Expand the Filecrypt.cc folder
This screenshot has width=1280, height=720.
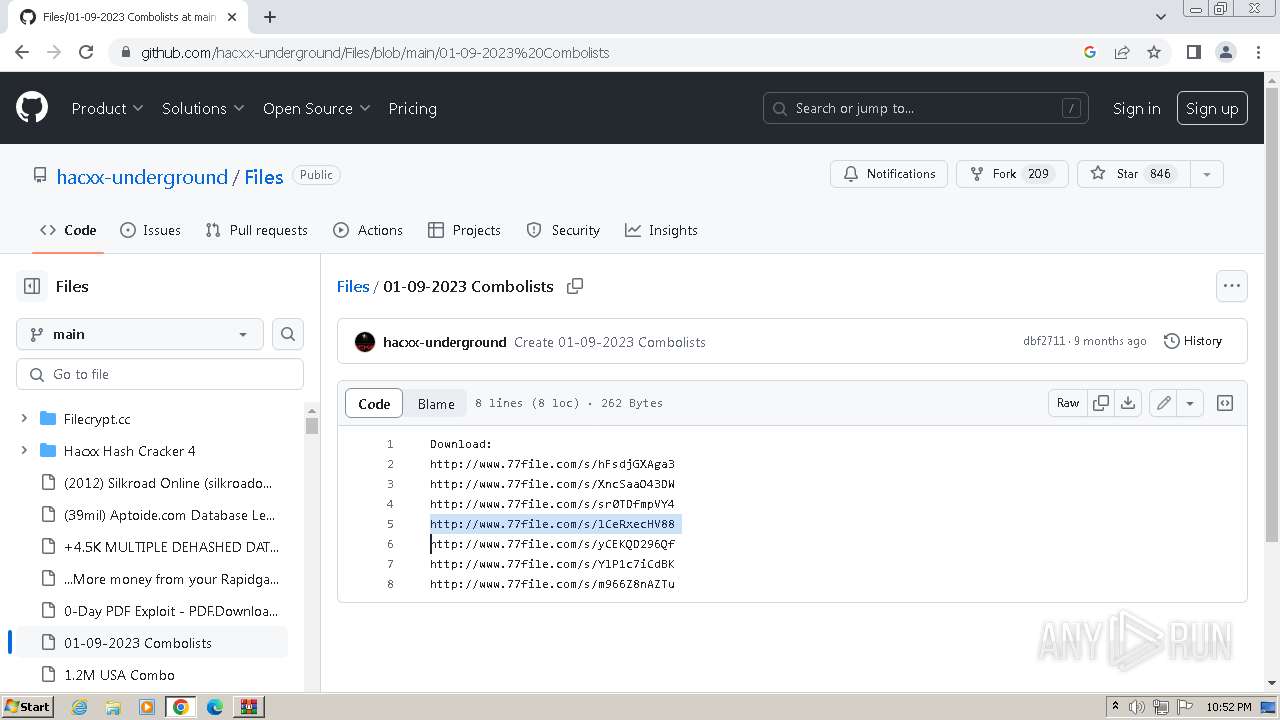[24, 419]
